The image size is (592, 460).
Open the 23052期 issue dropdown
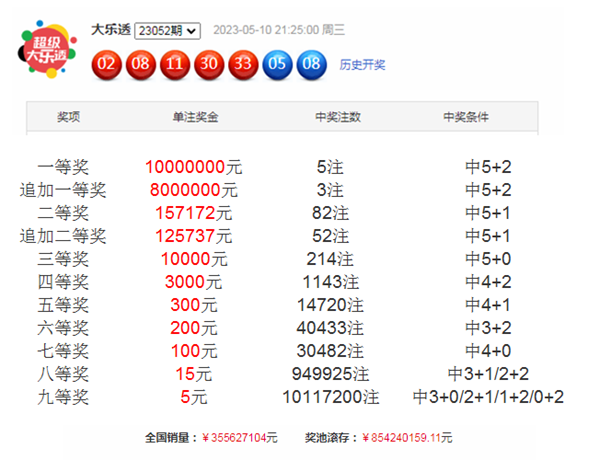pos(168,31)
